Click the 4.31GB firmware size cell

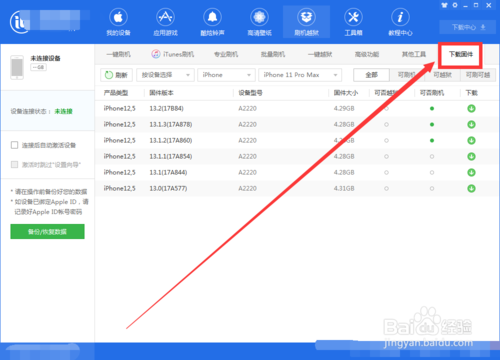(344, 189)
